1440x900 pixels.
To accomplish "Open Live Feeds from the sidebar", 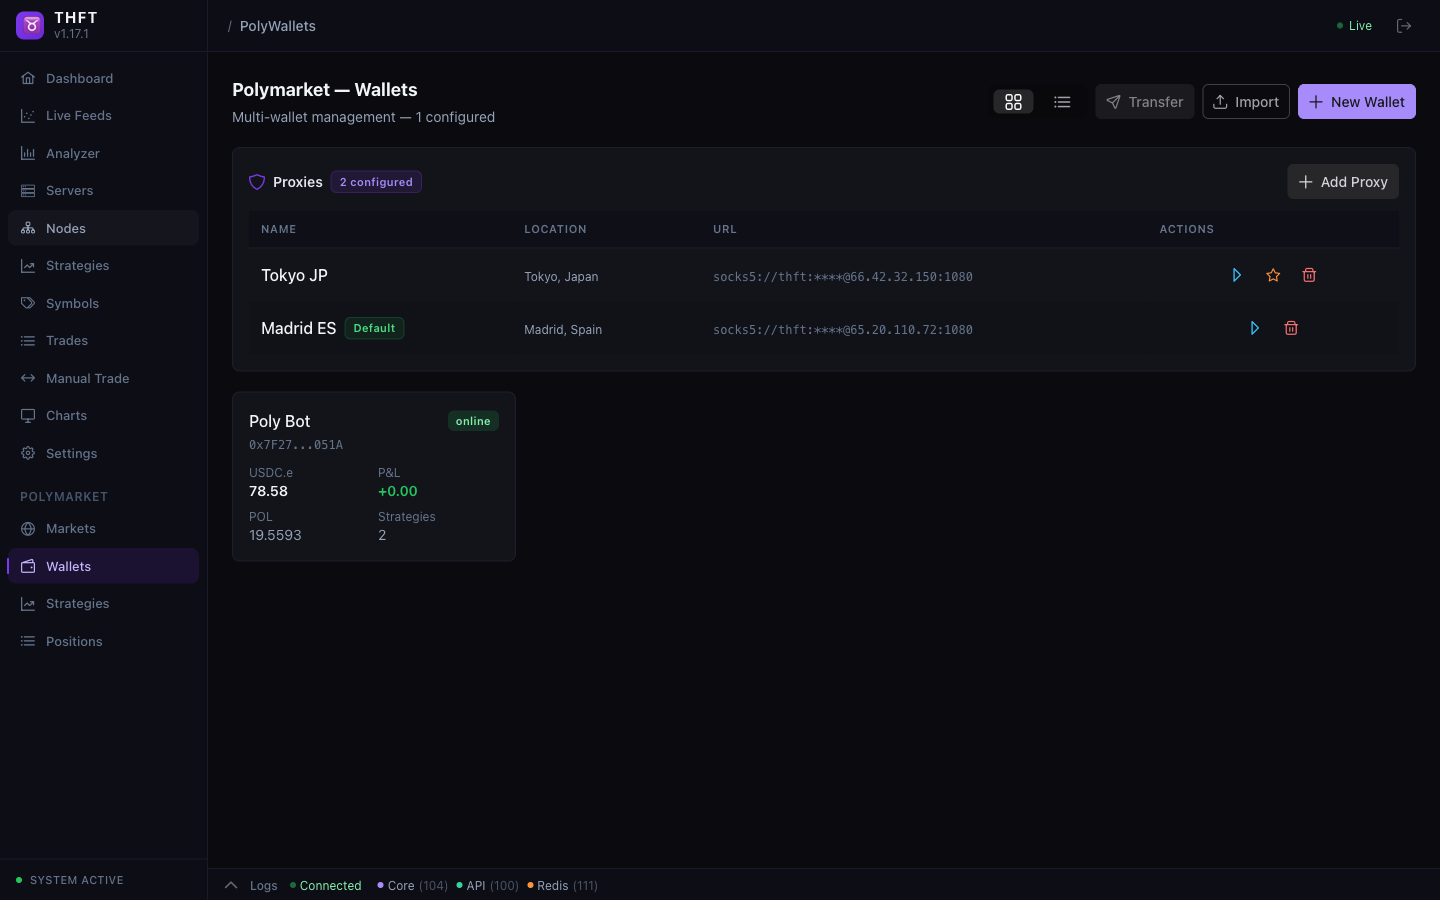I will pos(29,115).
